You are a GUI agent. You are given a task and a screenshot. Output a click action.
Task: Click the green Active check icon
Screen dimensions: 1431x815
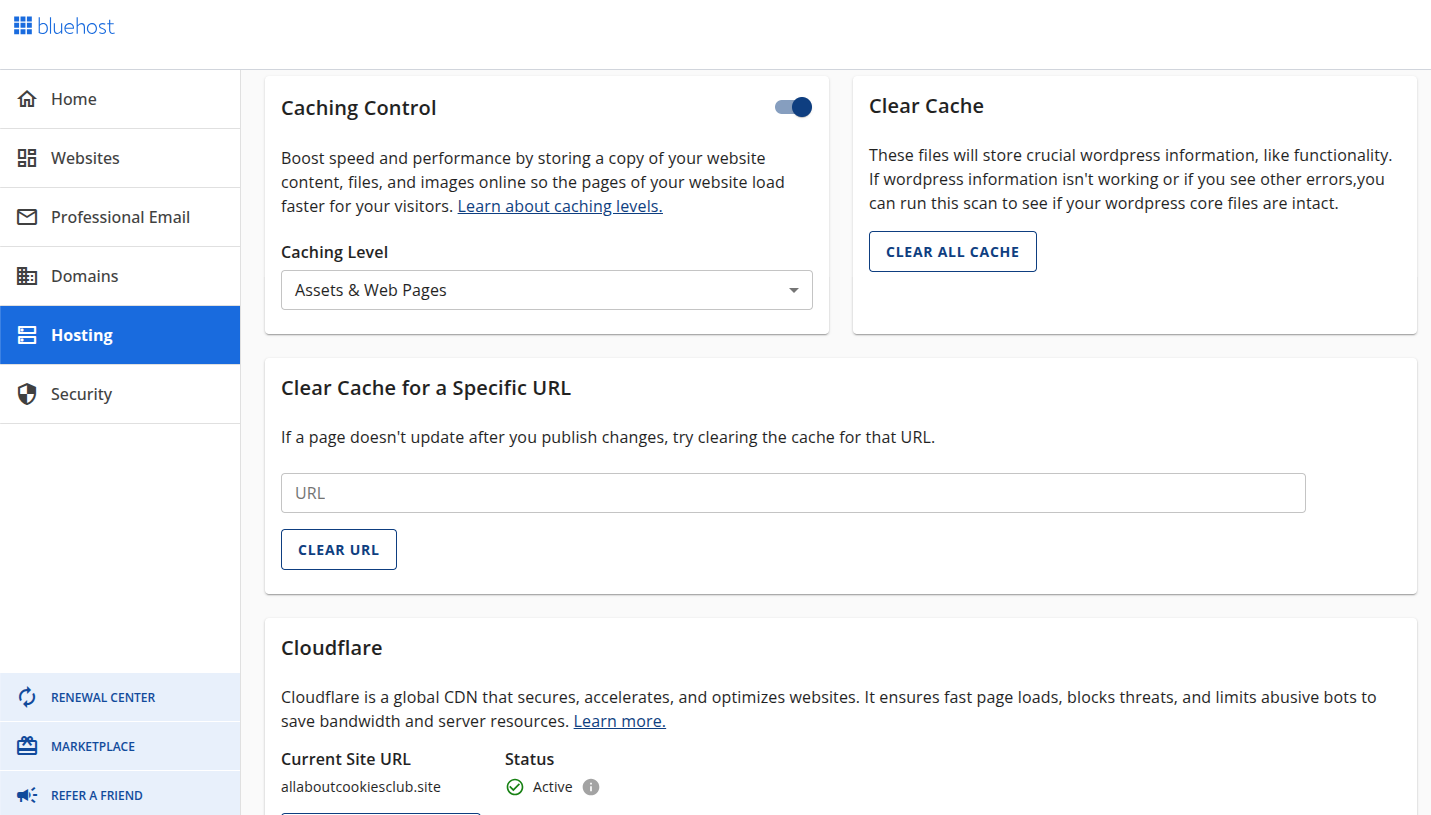[515, 787]
